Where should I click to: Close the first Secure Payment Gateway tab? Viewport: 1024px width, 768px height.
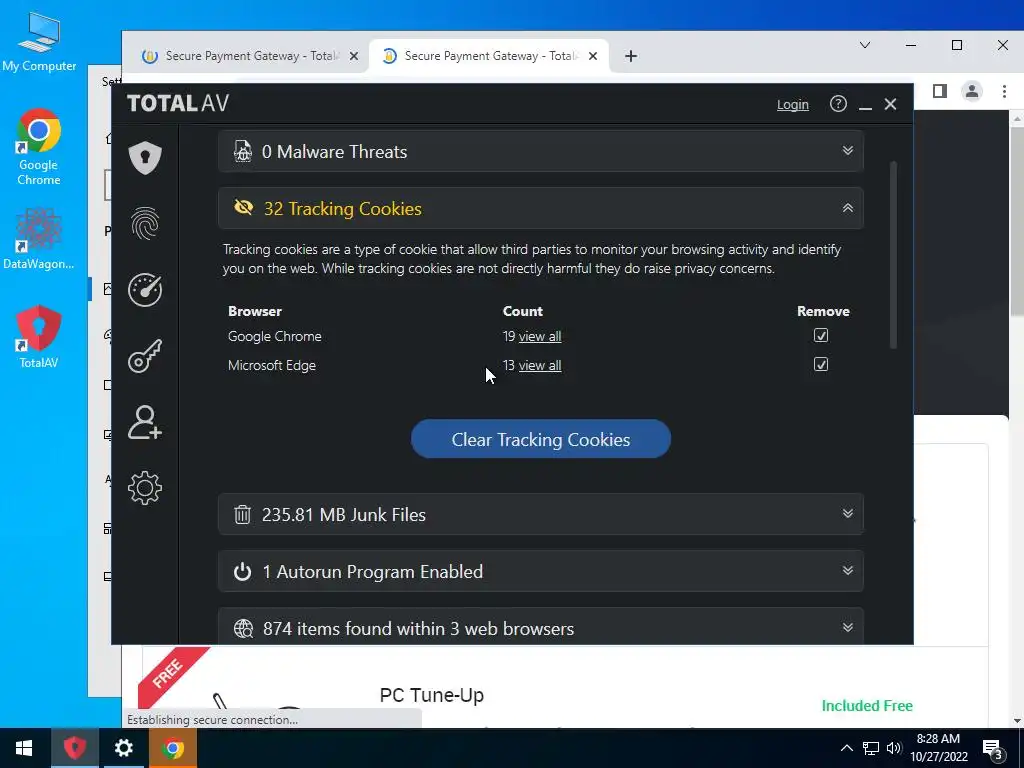coord(353,56)
